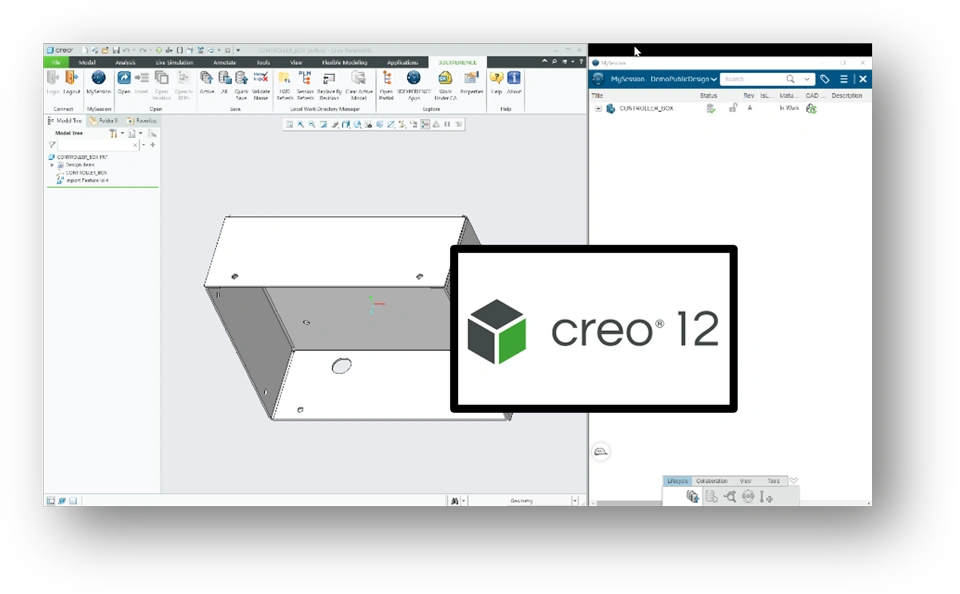Screen dimensions: 960x594
Task: Switch to the Flexible Modeling ribbon tab
Action: click(x=345, y=62)
